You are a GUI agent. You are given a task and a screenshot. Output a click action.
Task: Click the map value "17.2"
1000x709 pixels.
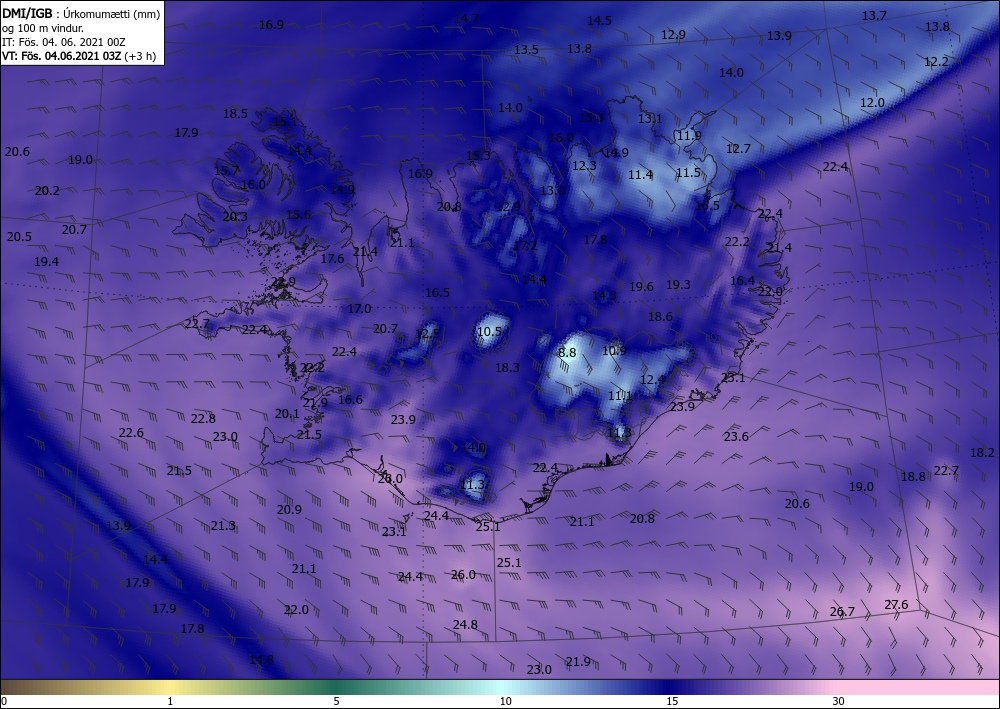525,245
